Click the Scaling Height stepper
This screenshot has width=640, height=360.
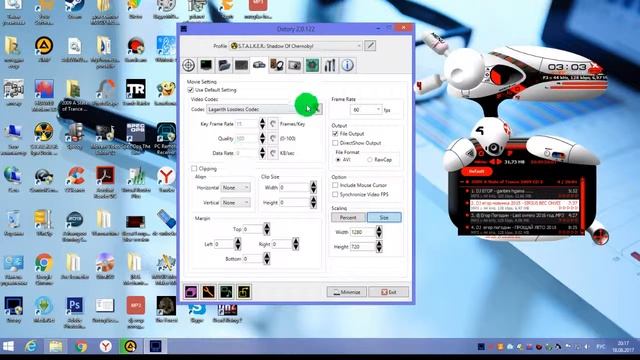(379, 247)
